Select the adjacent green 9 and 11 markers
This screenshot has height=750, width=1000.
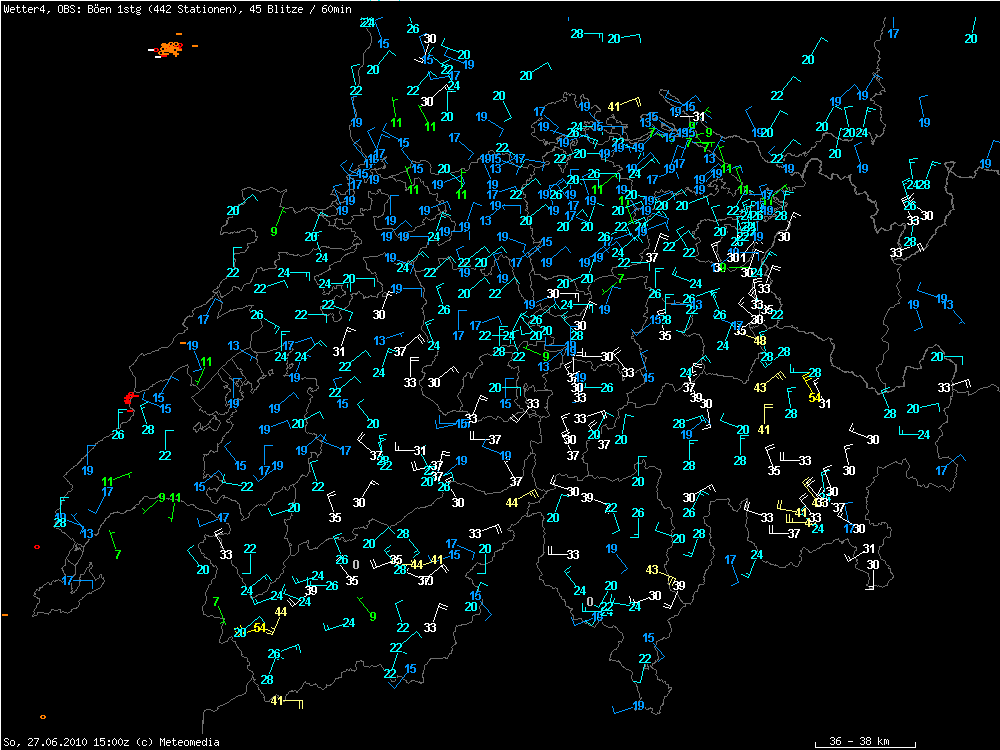point(168,498)
